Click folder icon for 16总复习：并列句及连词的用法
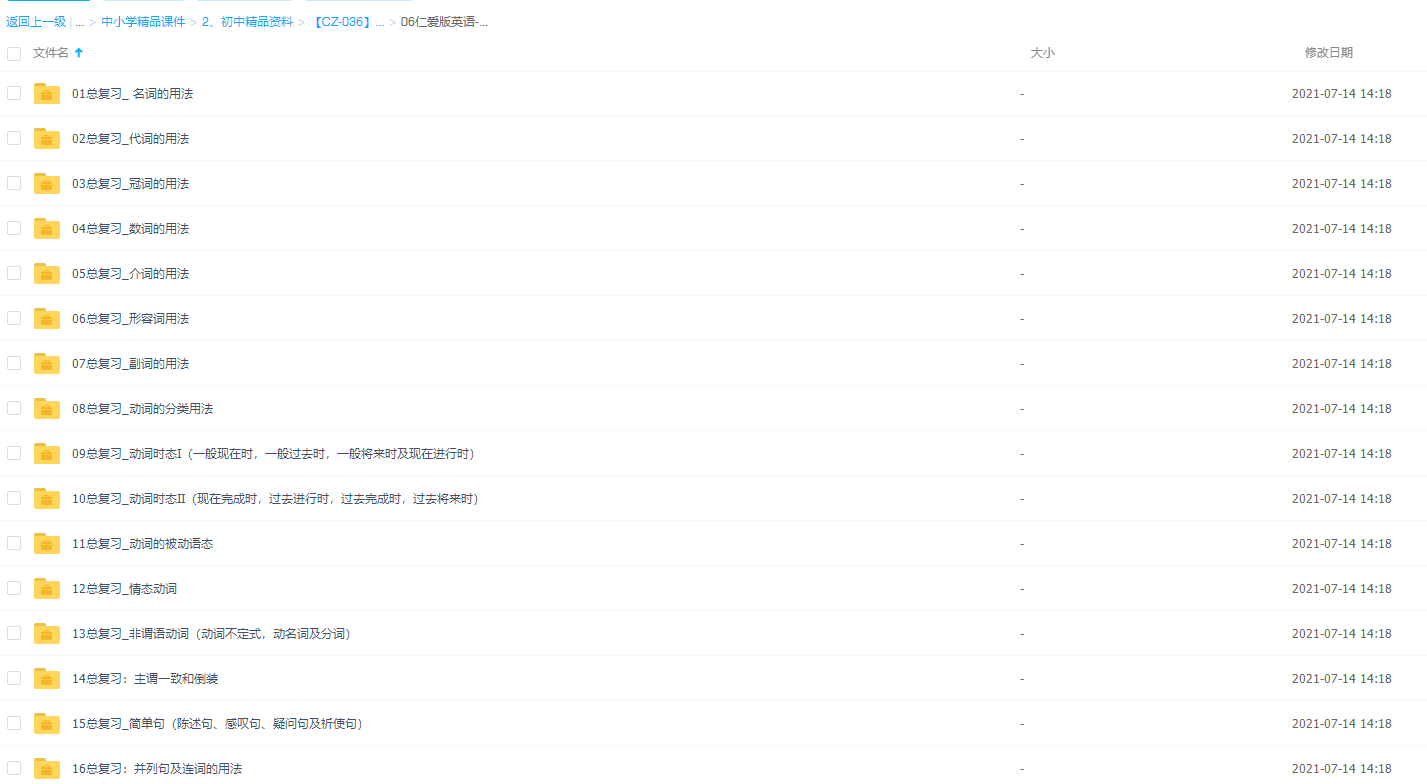1427x784 pixels. click(47, 768)
